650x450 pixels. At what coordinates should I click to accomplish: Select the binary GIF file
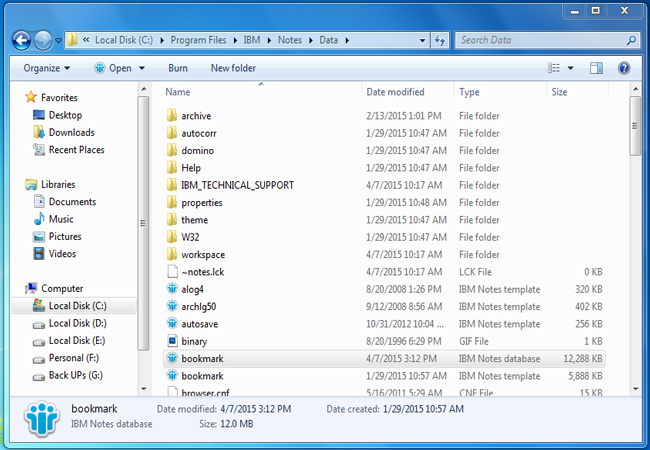(195, 341)
